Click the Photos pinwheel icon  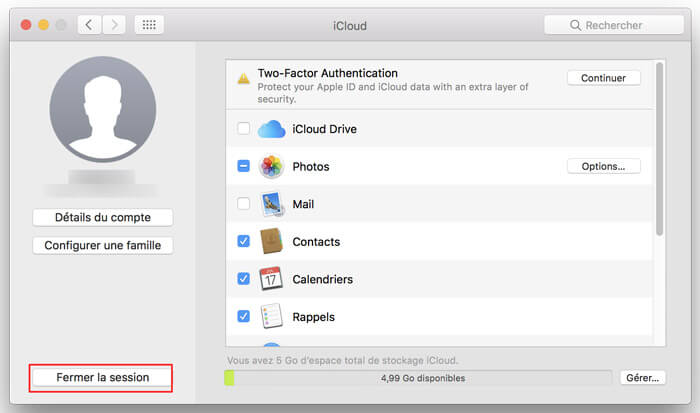(x=271, y=167)
